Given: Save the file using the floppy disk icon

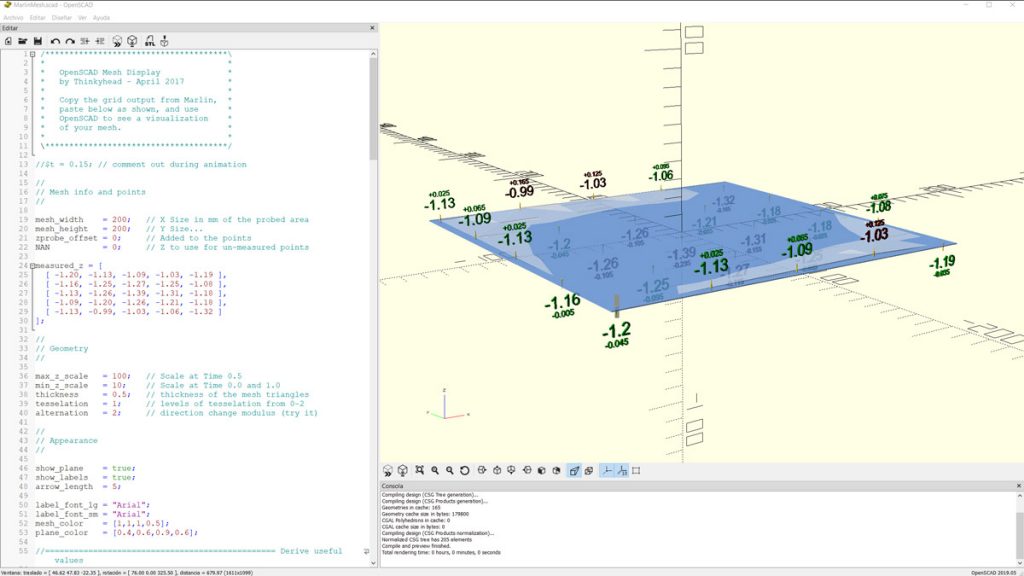Looking at the screenshot, I should pyautogui.click(x=37, y=41).
